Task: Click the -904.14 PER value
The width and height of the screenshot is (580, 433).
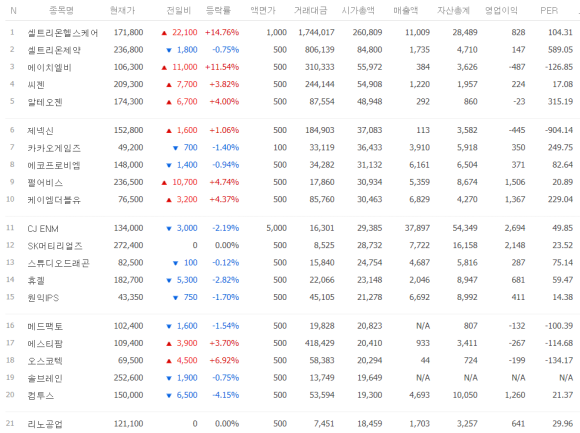Action: pyautogui.click(x=559, y=130)
